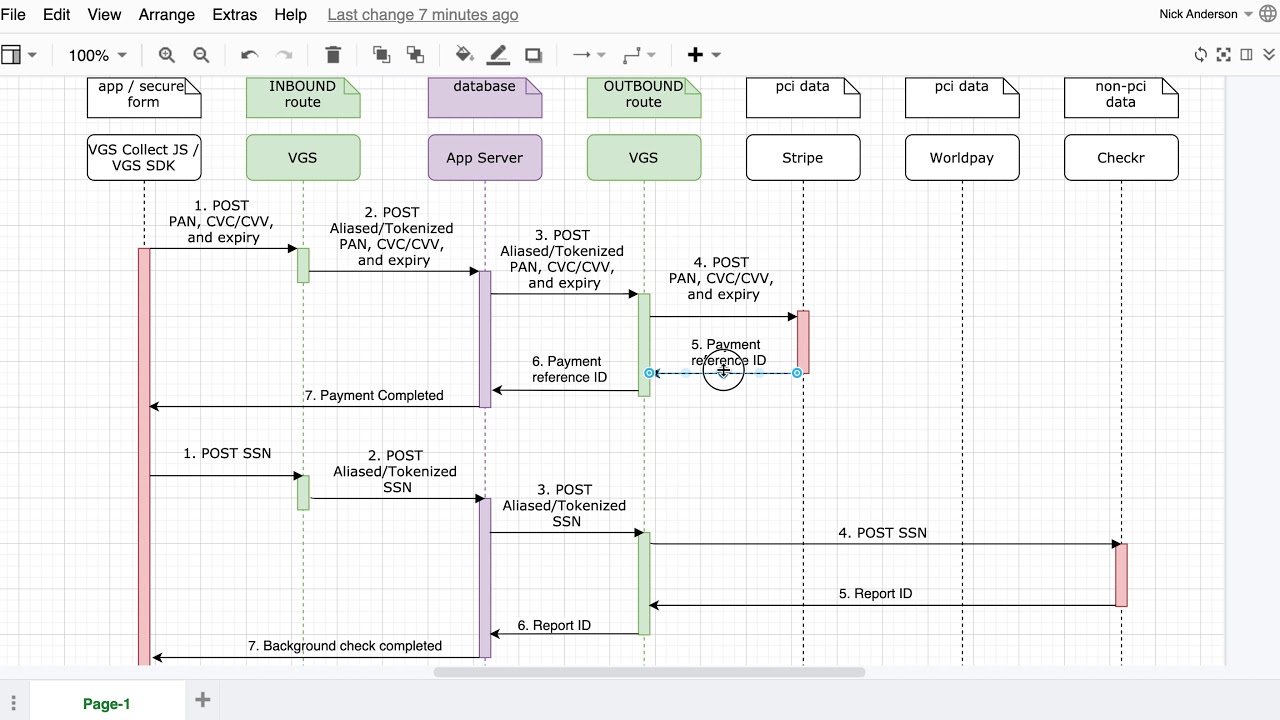Image resolution: width=1280 pixels, height=720 pixels.
Task: Click the To Back icon
Action: 415,55
